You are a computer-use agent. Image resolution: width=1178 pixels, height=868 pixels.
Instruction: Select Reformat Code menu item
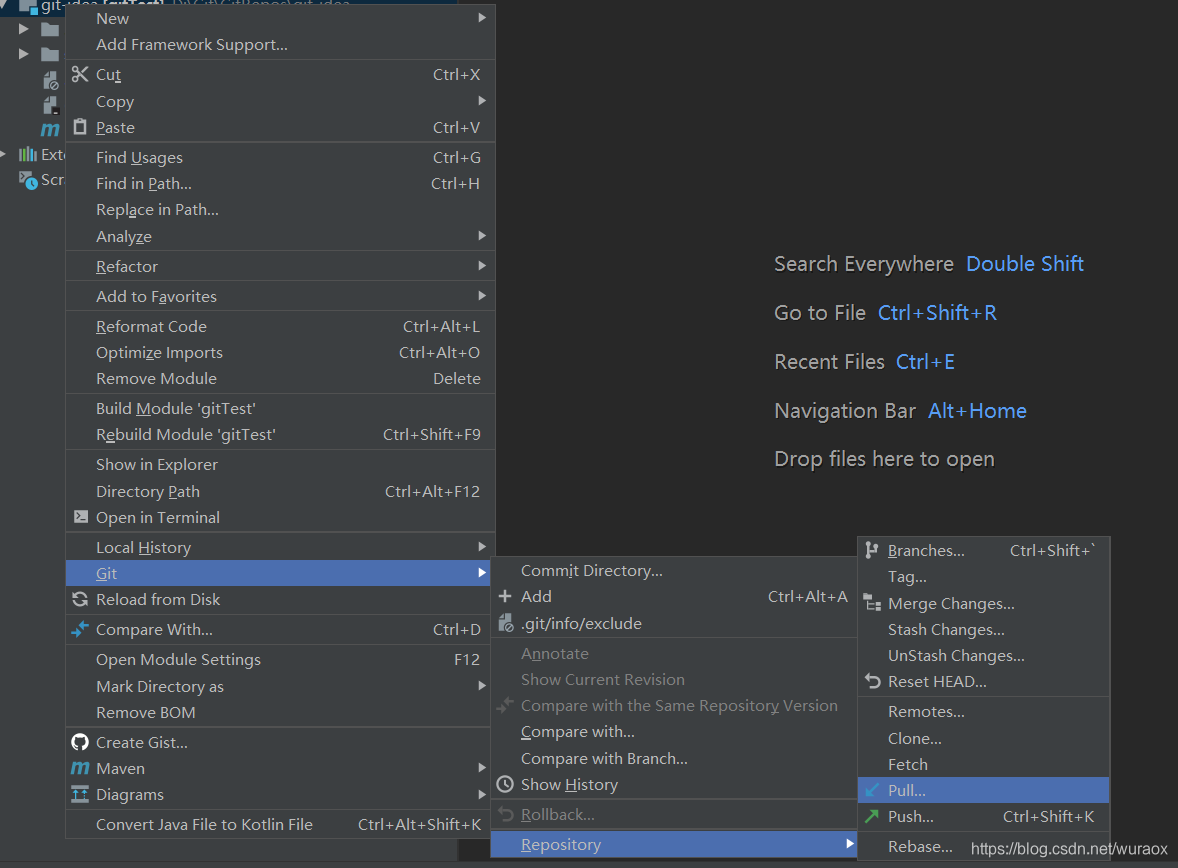click(279, 326)
